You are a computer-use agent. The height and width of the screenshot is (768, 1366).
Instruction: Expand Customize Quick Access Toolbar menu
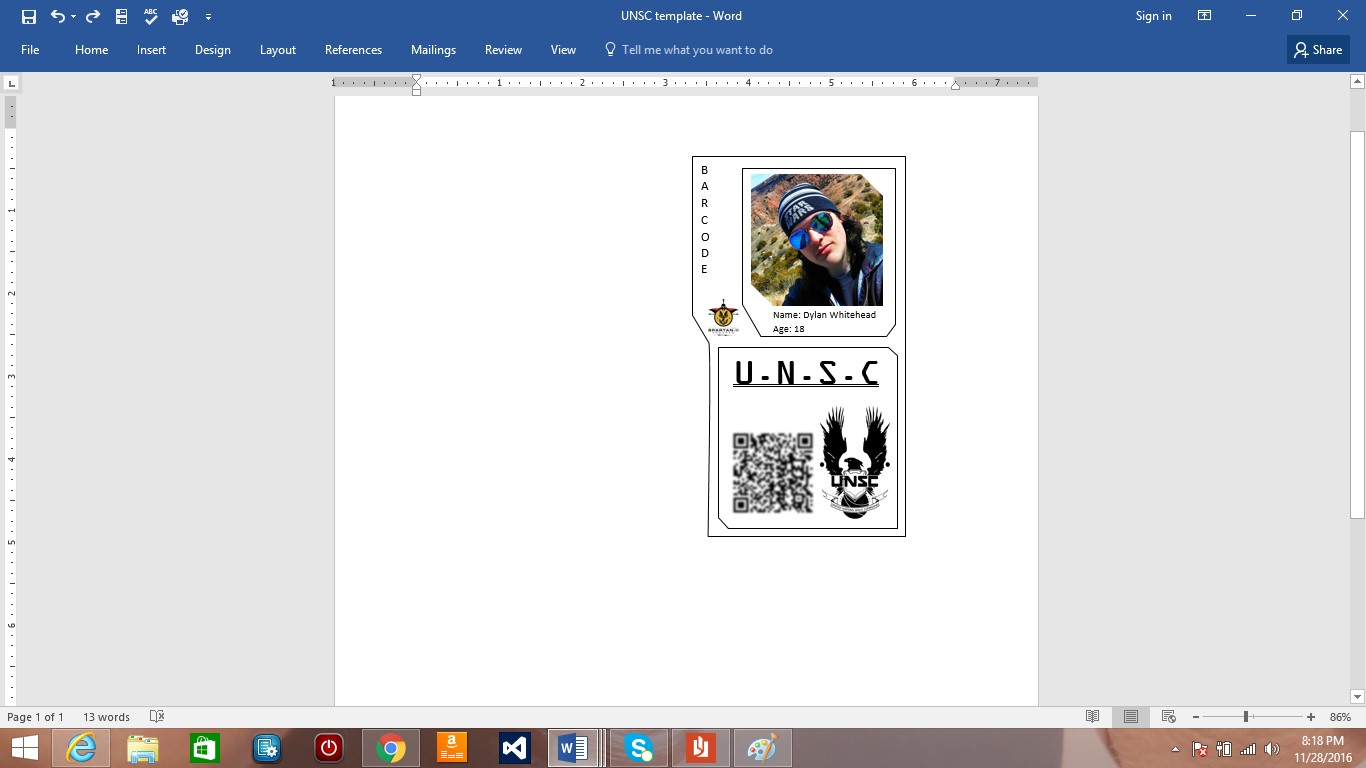[208, 17]
